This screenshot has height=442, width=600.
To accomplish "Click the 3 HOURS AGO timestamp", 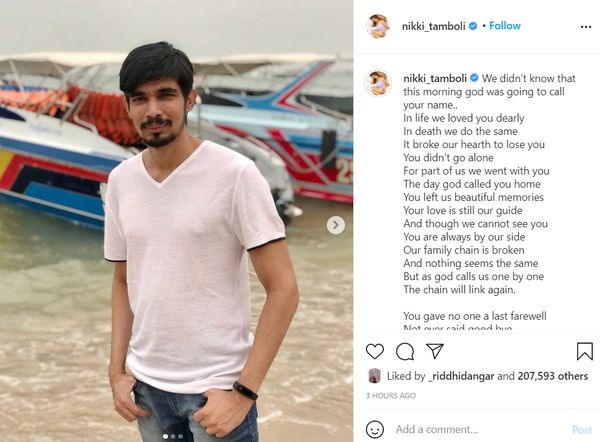I will click(x=390, y=396).
